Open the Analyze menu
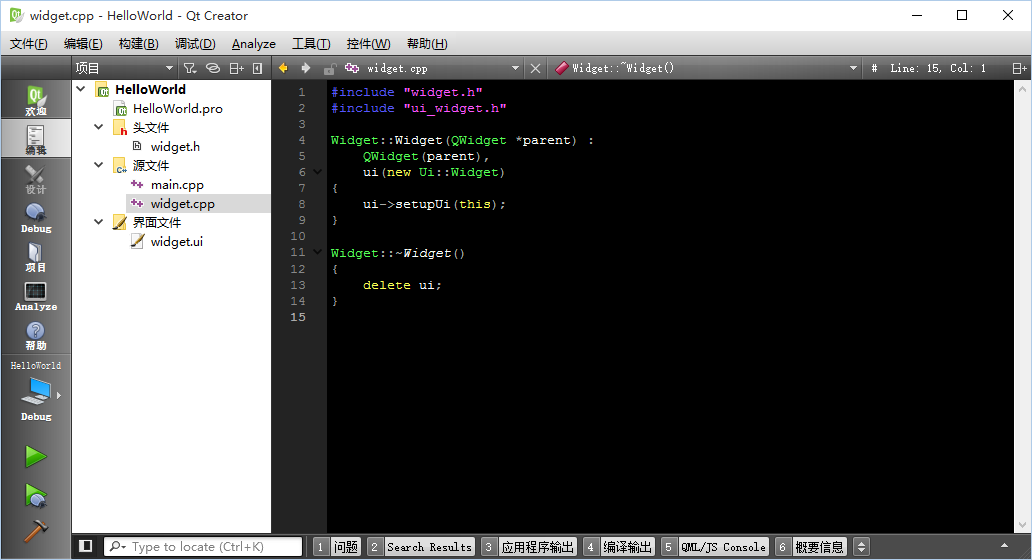The width and height of the screenshot is (1032, 560). (x=253, y=43)
